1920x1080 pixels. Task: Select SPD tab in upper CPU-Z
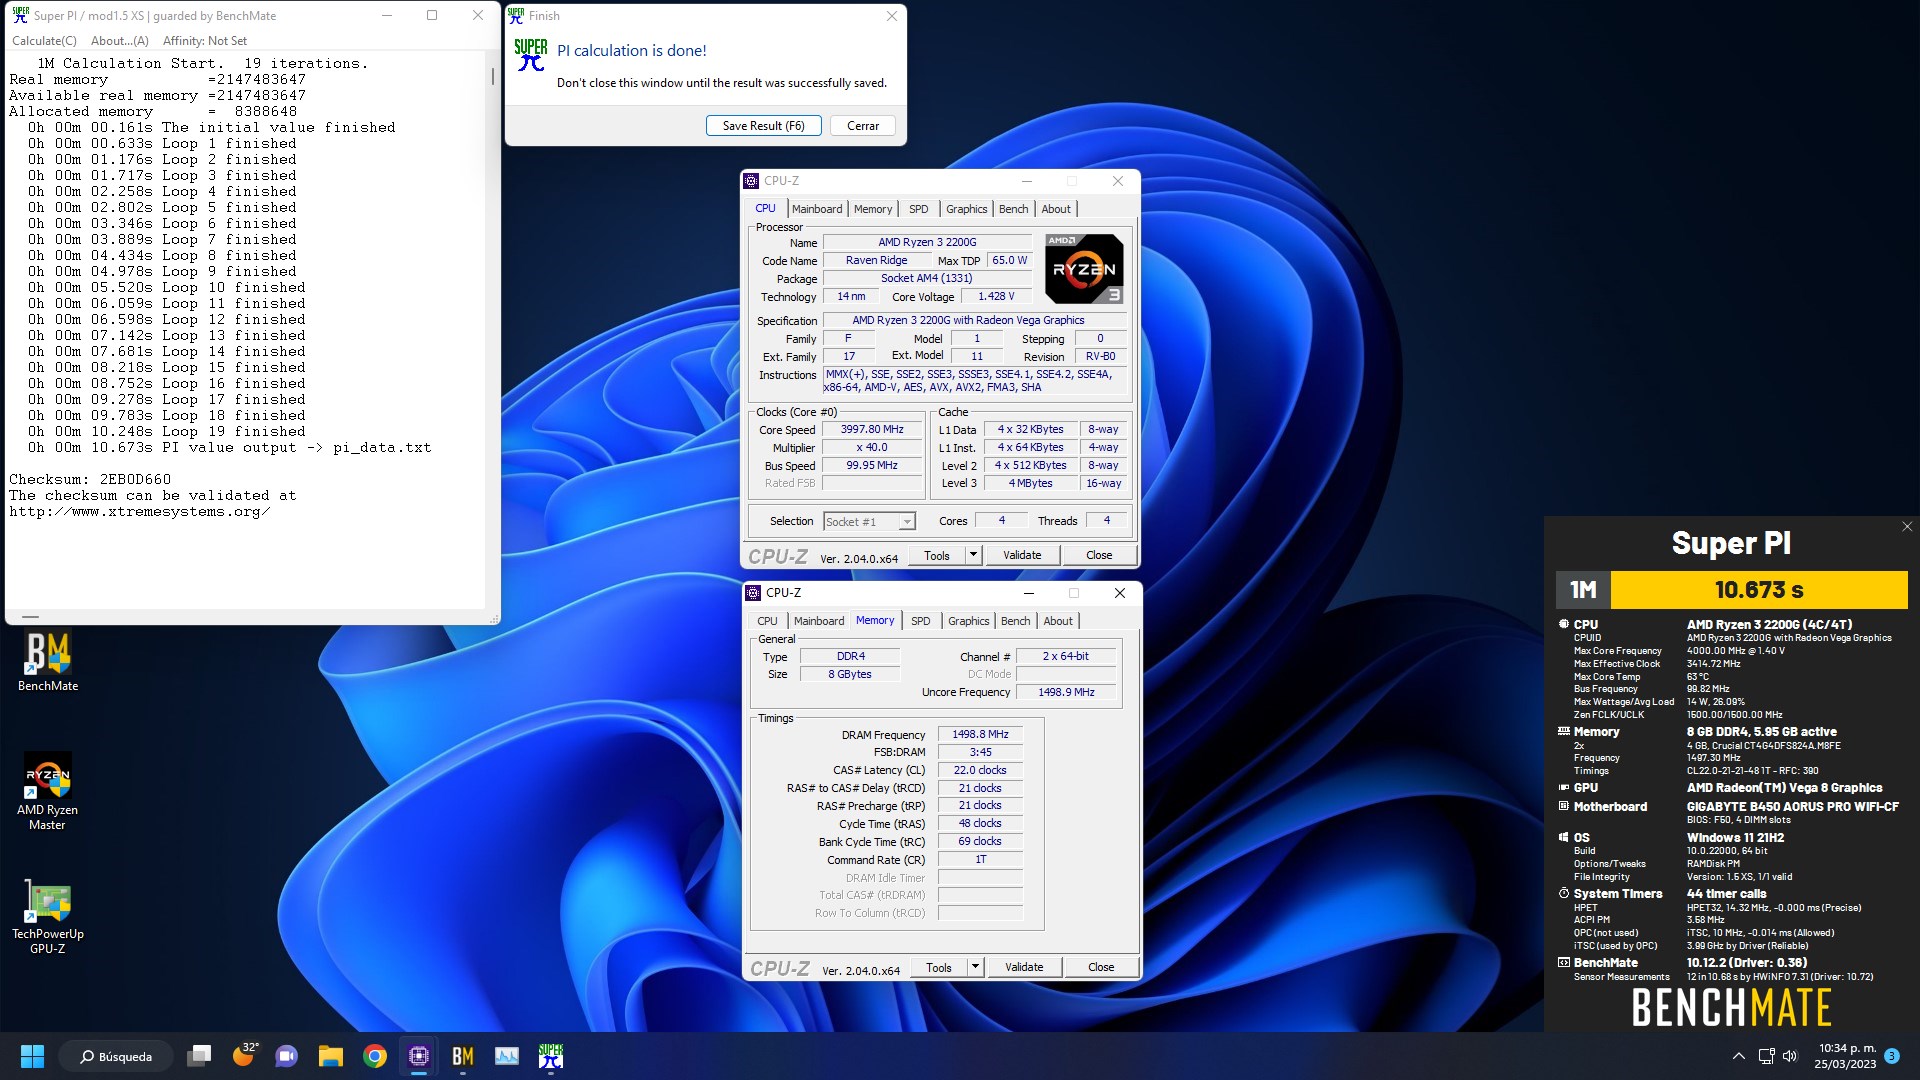tap(919, 209)
